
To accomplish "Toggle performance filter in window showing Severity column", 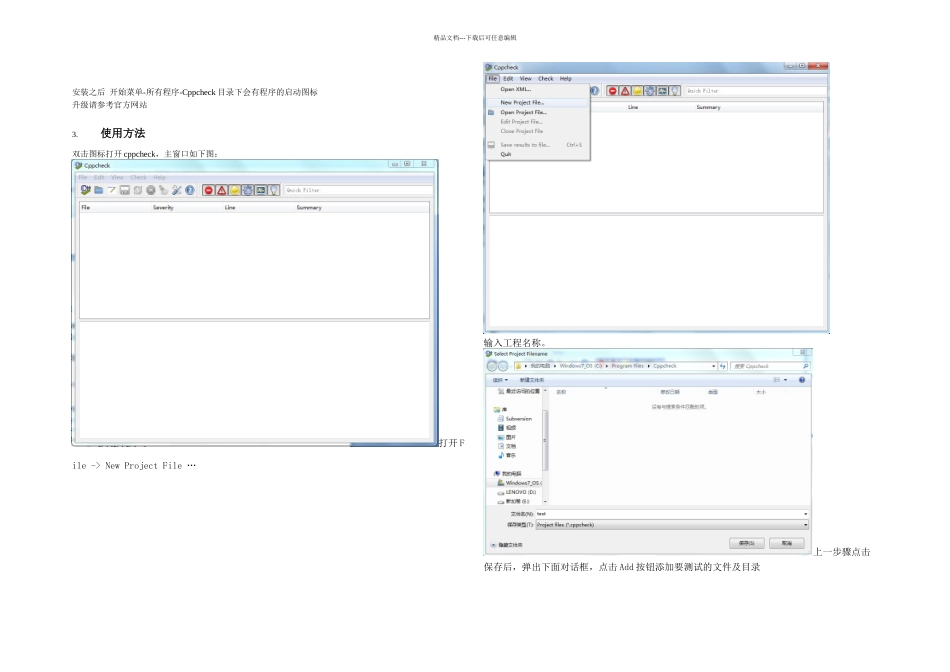I will click(261, 190).
